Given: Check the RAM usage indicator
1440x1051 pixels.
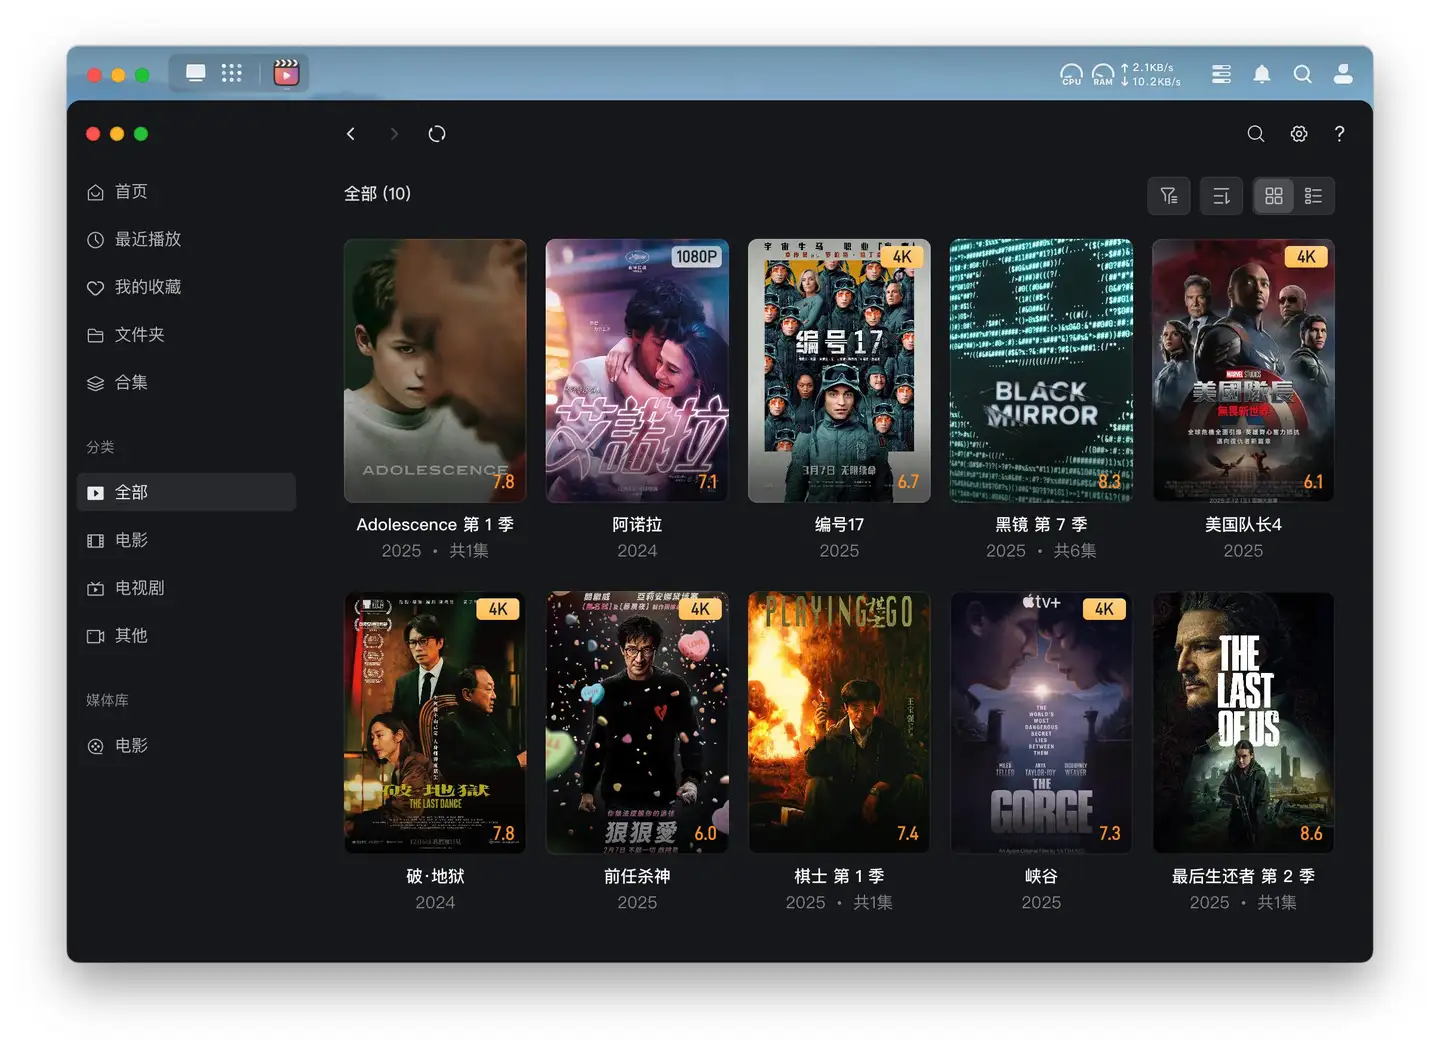Looking at the screenshot, I should [x=1103, y=74].
